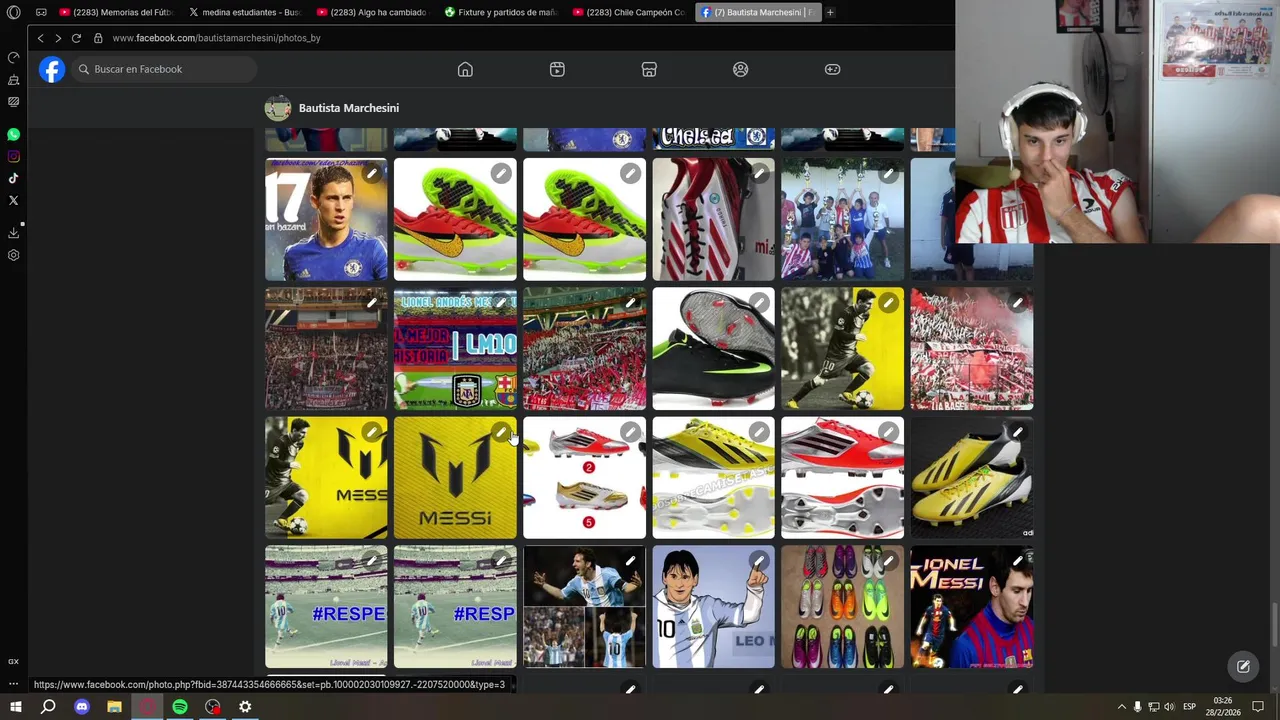Open the GX Corner controller tab icon

pyautogui.click(x=41, y=13)
